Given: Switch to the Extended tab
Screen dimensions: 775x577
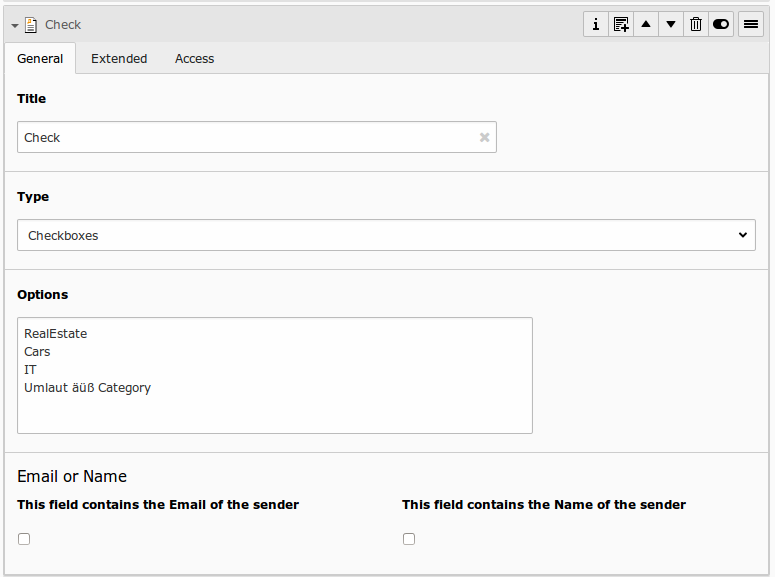Looking at the screenshot, I should [x=119, y=59].
